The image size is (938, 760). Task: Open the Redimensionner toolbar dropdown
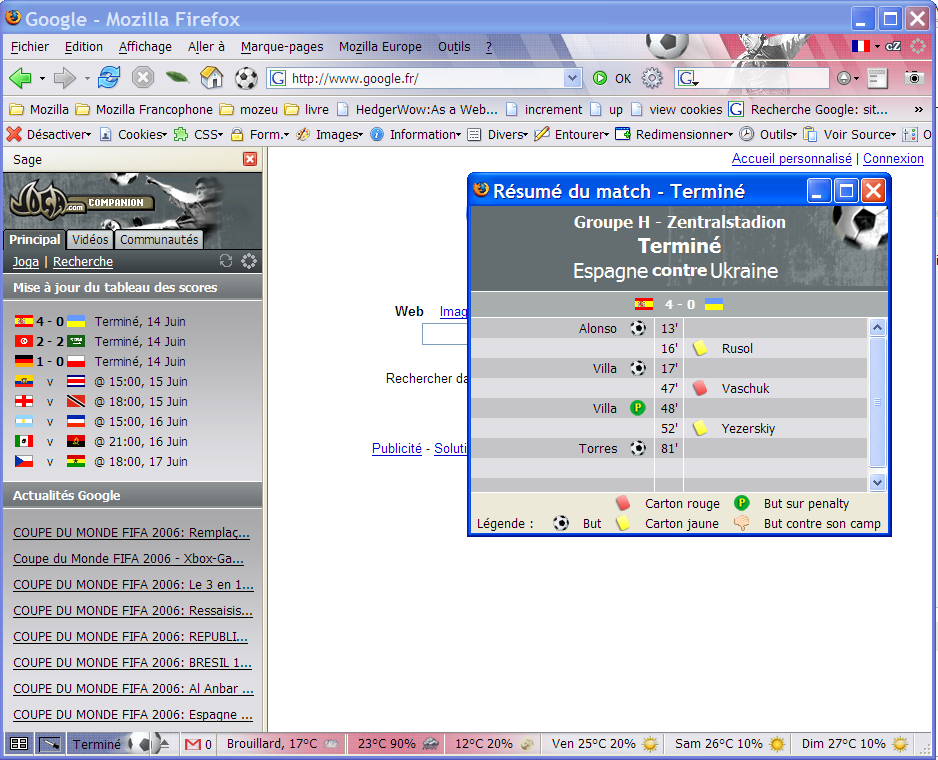pyautogui.click(x=674, y=135)
